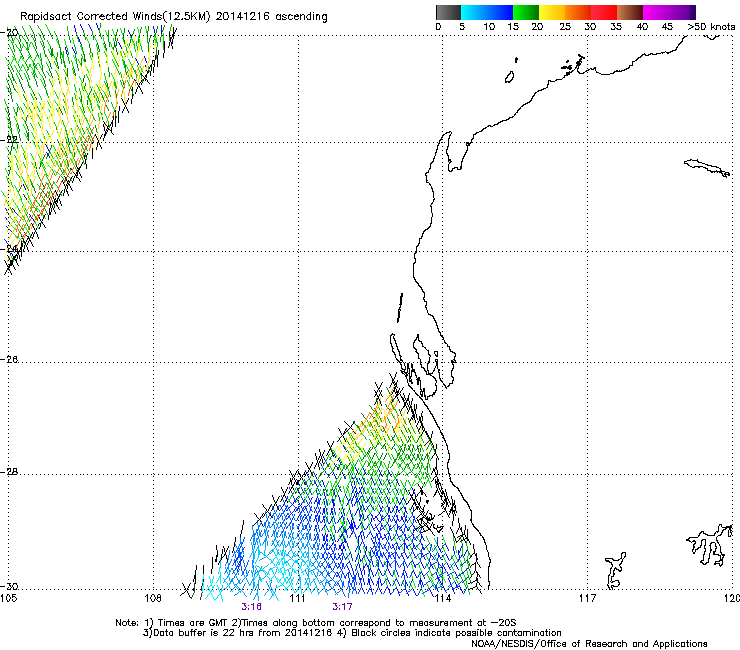This screenshot has width=740, height=650.
Task: Click the green 15-20 knots color band
Action: [526, 12]
